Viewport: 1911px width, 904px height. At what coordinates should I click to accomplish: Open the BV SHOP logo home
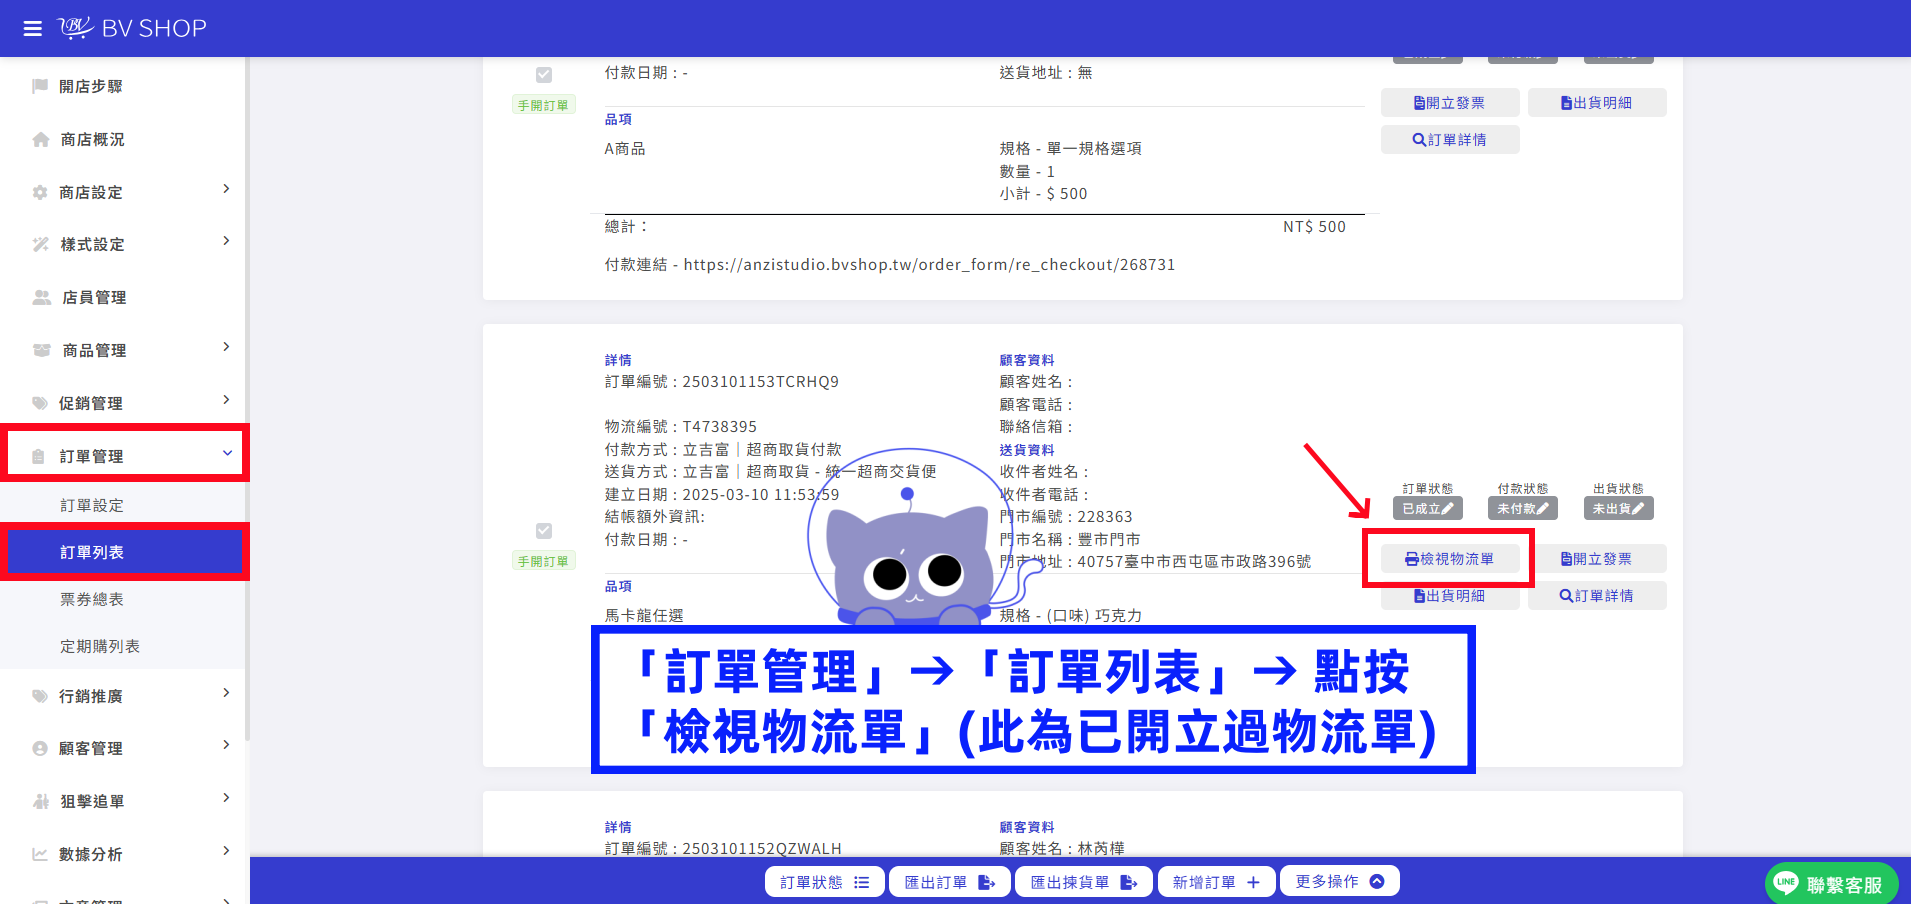[132, 28]
